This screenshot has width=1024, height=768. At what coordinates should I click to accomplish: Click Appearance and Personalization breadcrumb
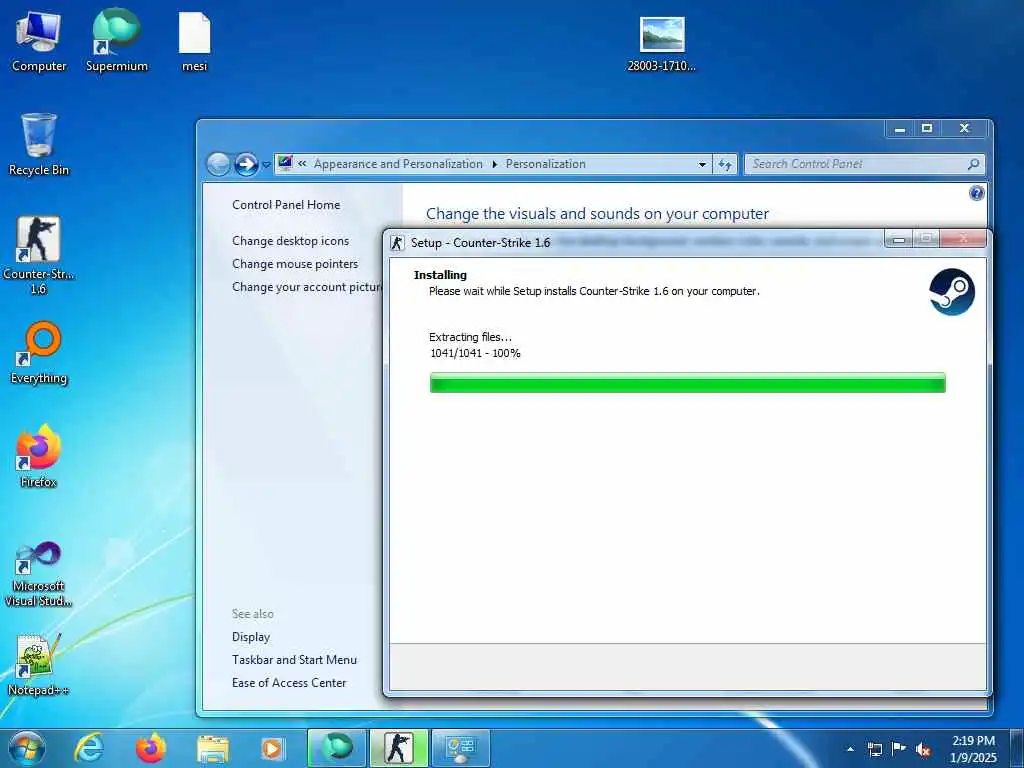398,164
